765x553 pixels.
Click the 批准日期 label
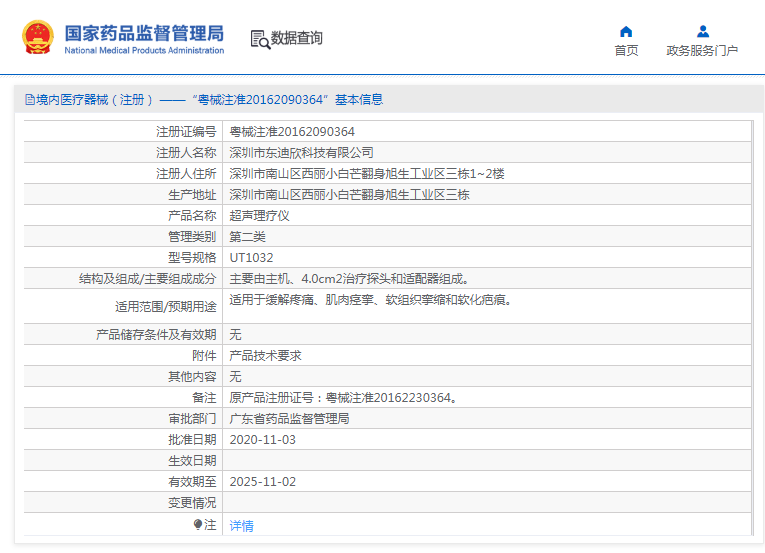[x=192, y=440]
